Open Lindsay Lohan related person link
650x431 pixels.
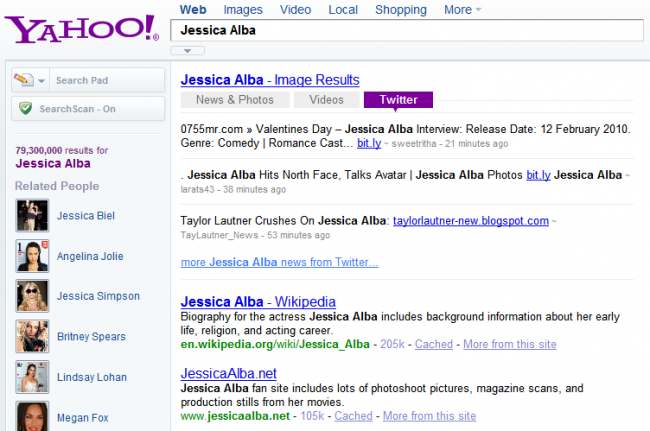click(92, 377)
